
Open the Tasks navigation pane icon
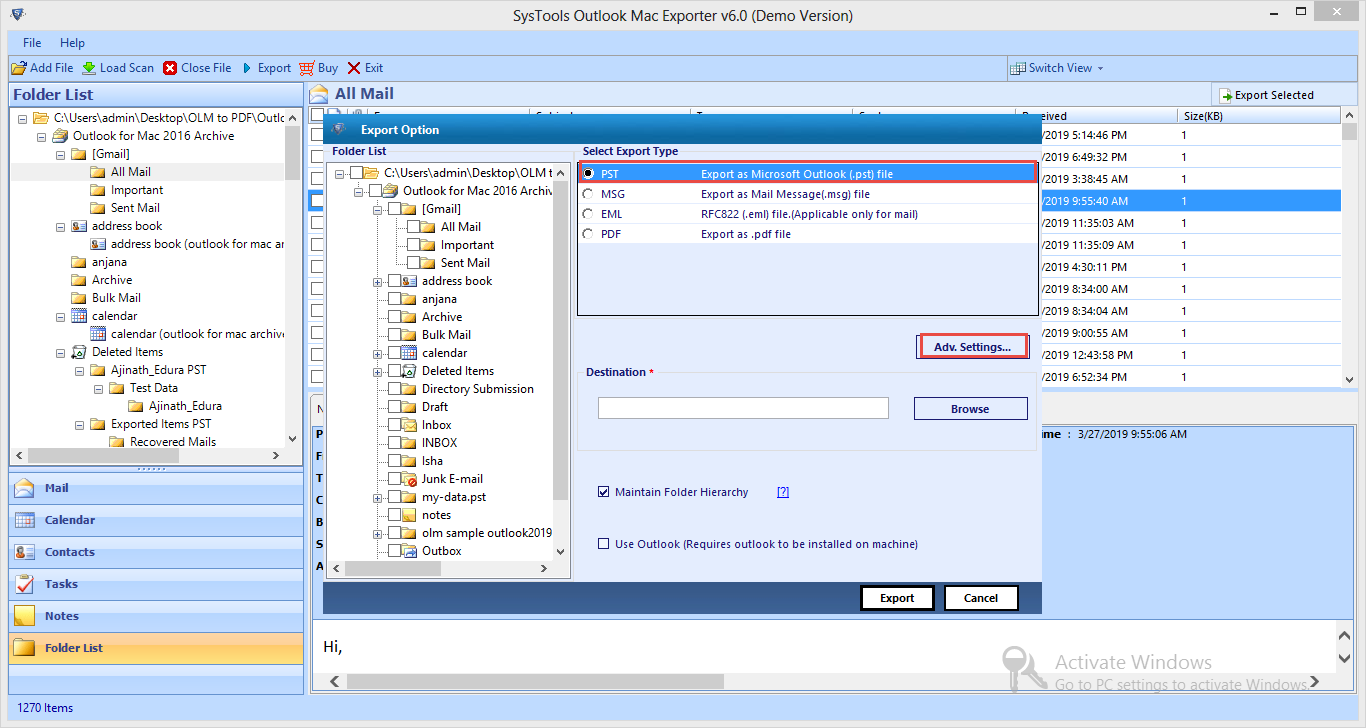pyautogui.click(x=25, y=584)
